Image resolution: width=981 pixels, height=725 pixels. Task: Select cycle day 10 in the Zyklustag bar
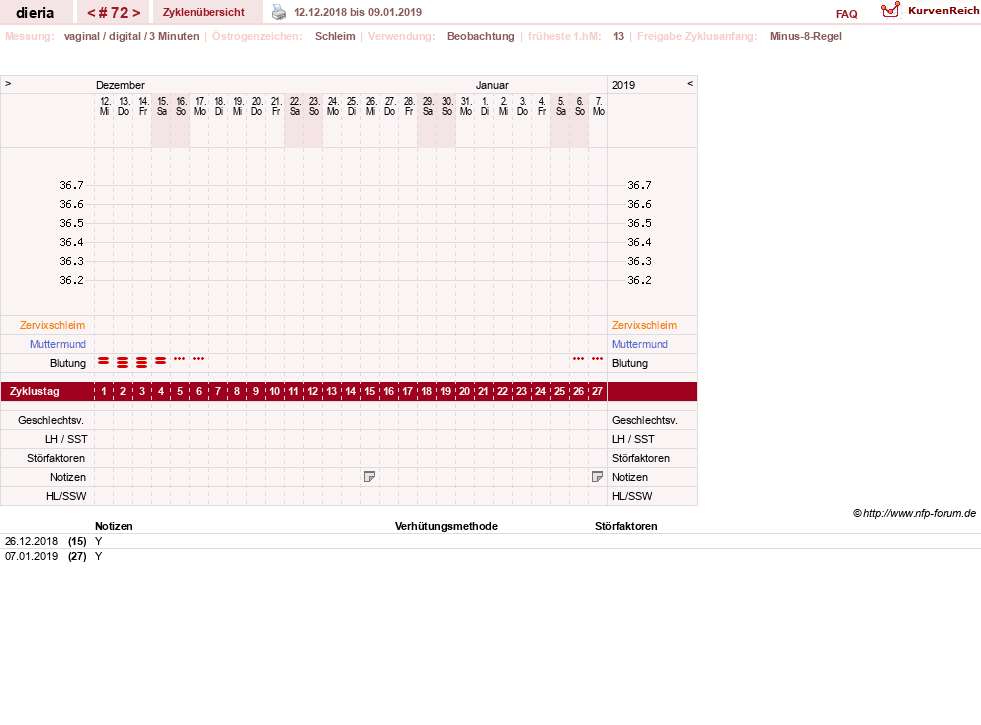(x=275, y=392)
